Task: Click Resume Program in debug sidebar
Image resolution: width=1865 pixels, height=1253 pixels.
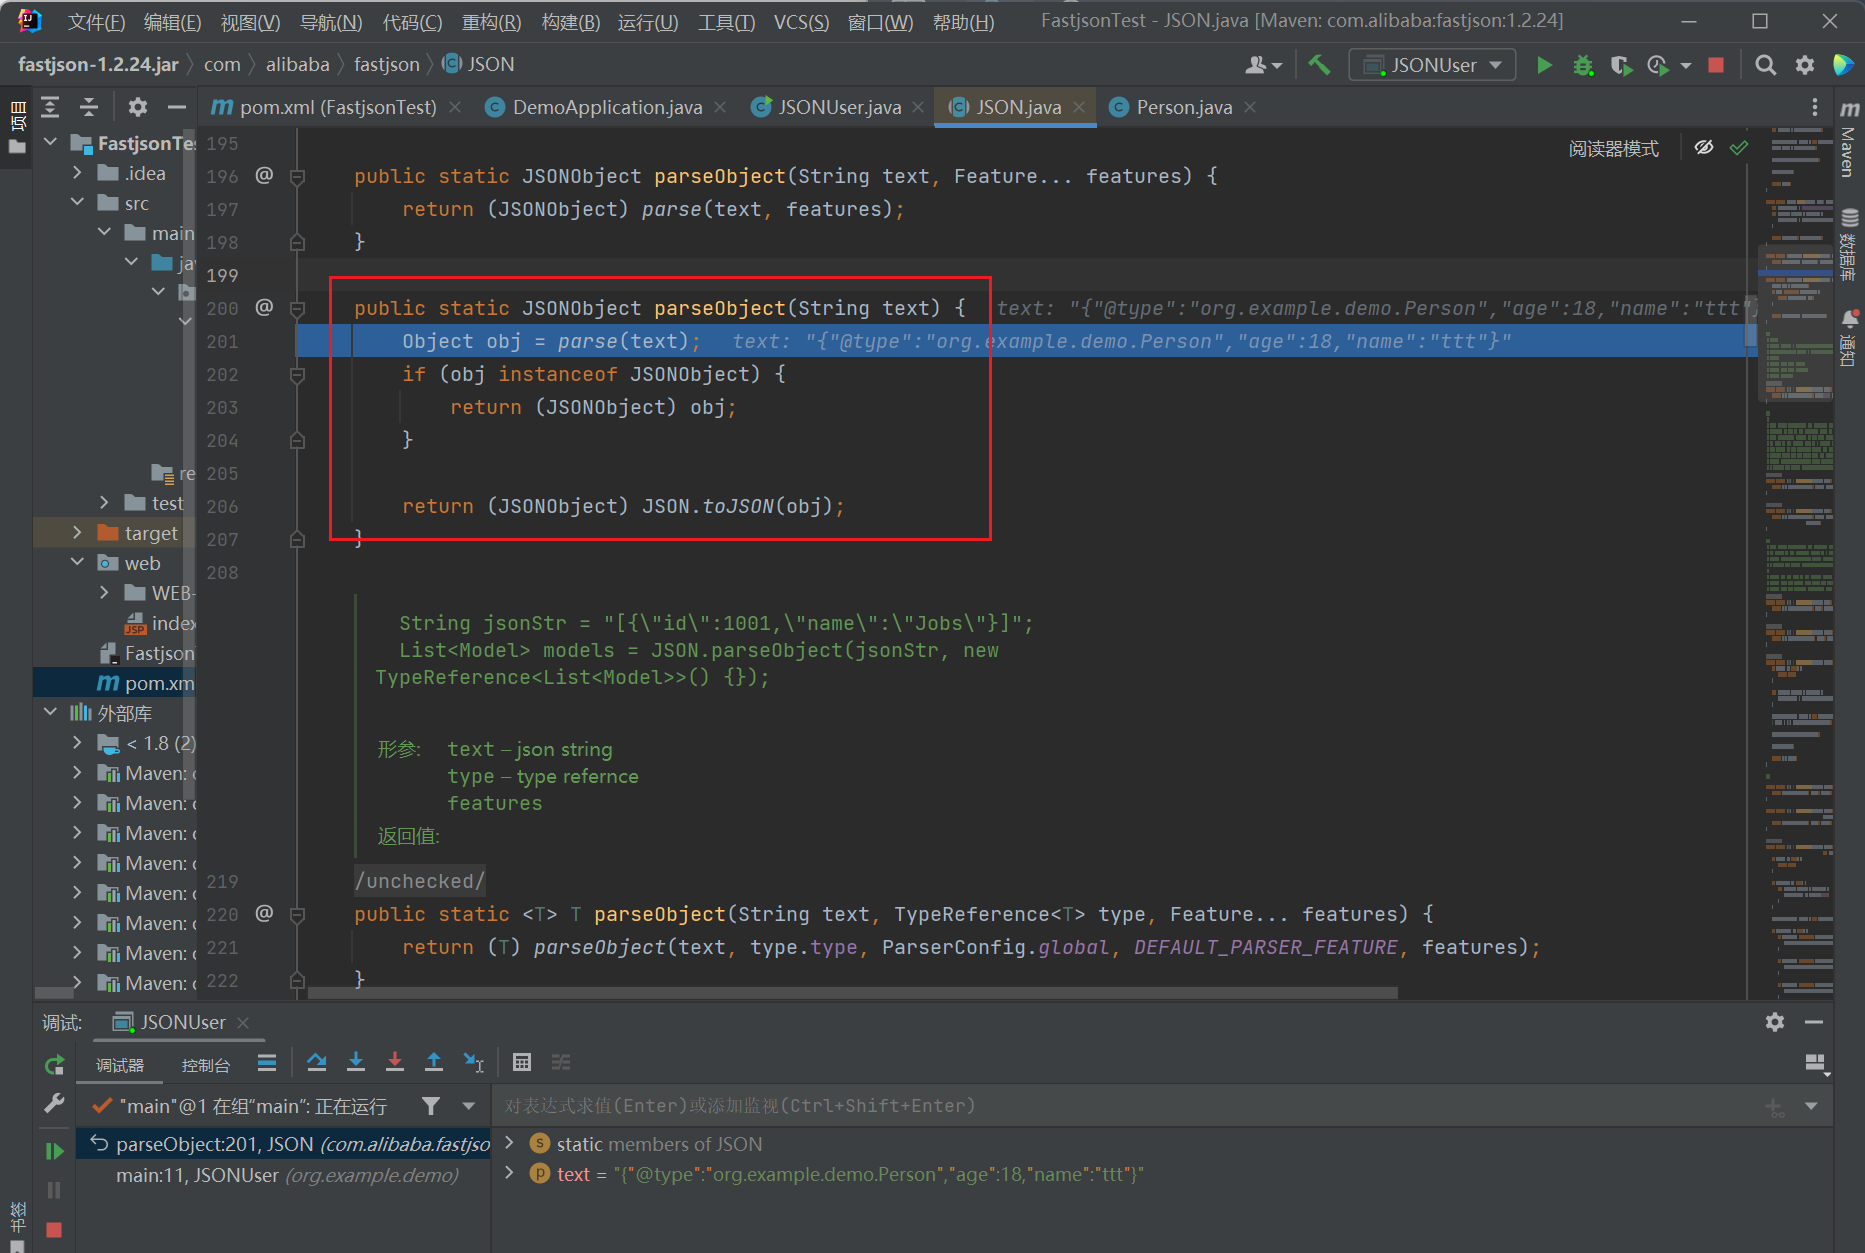Action: 54,1151
